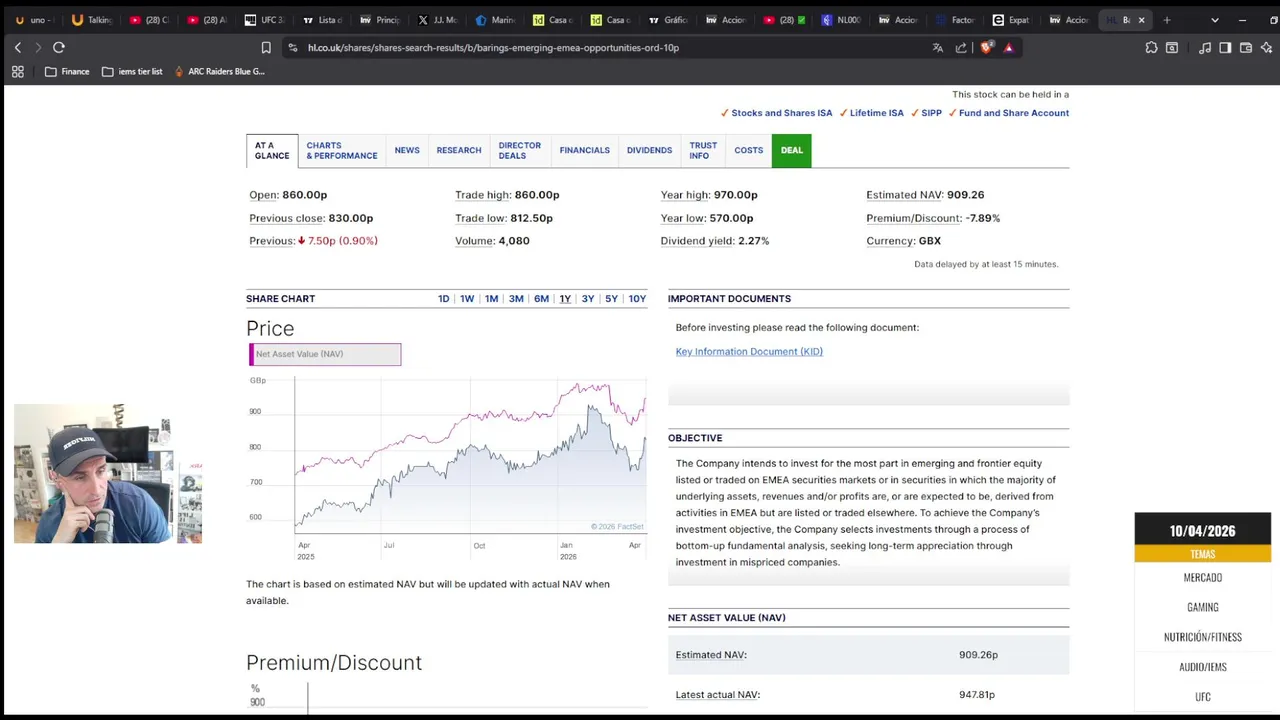Open the Brave Wallet icon

click(x=1246, y=47)
